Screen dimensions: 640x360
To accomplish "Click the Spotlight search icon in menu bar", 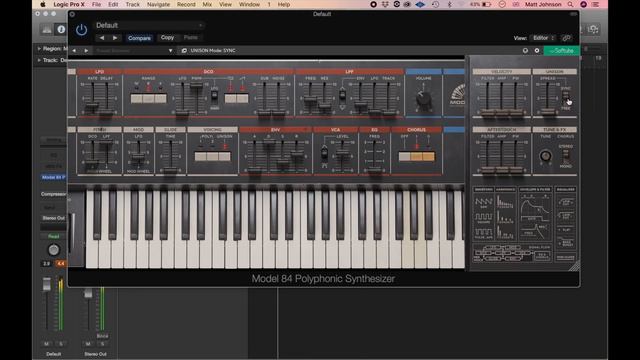I will point(570,4).
